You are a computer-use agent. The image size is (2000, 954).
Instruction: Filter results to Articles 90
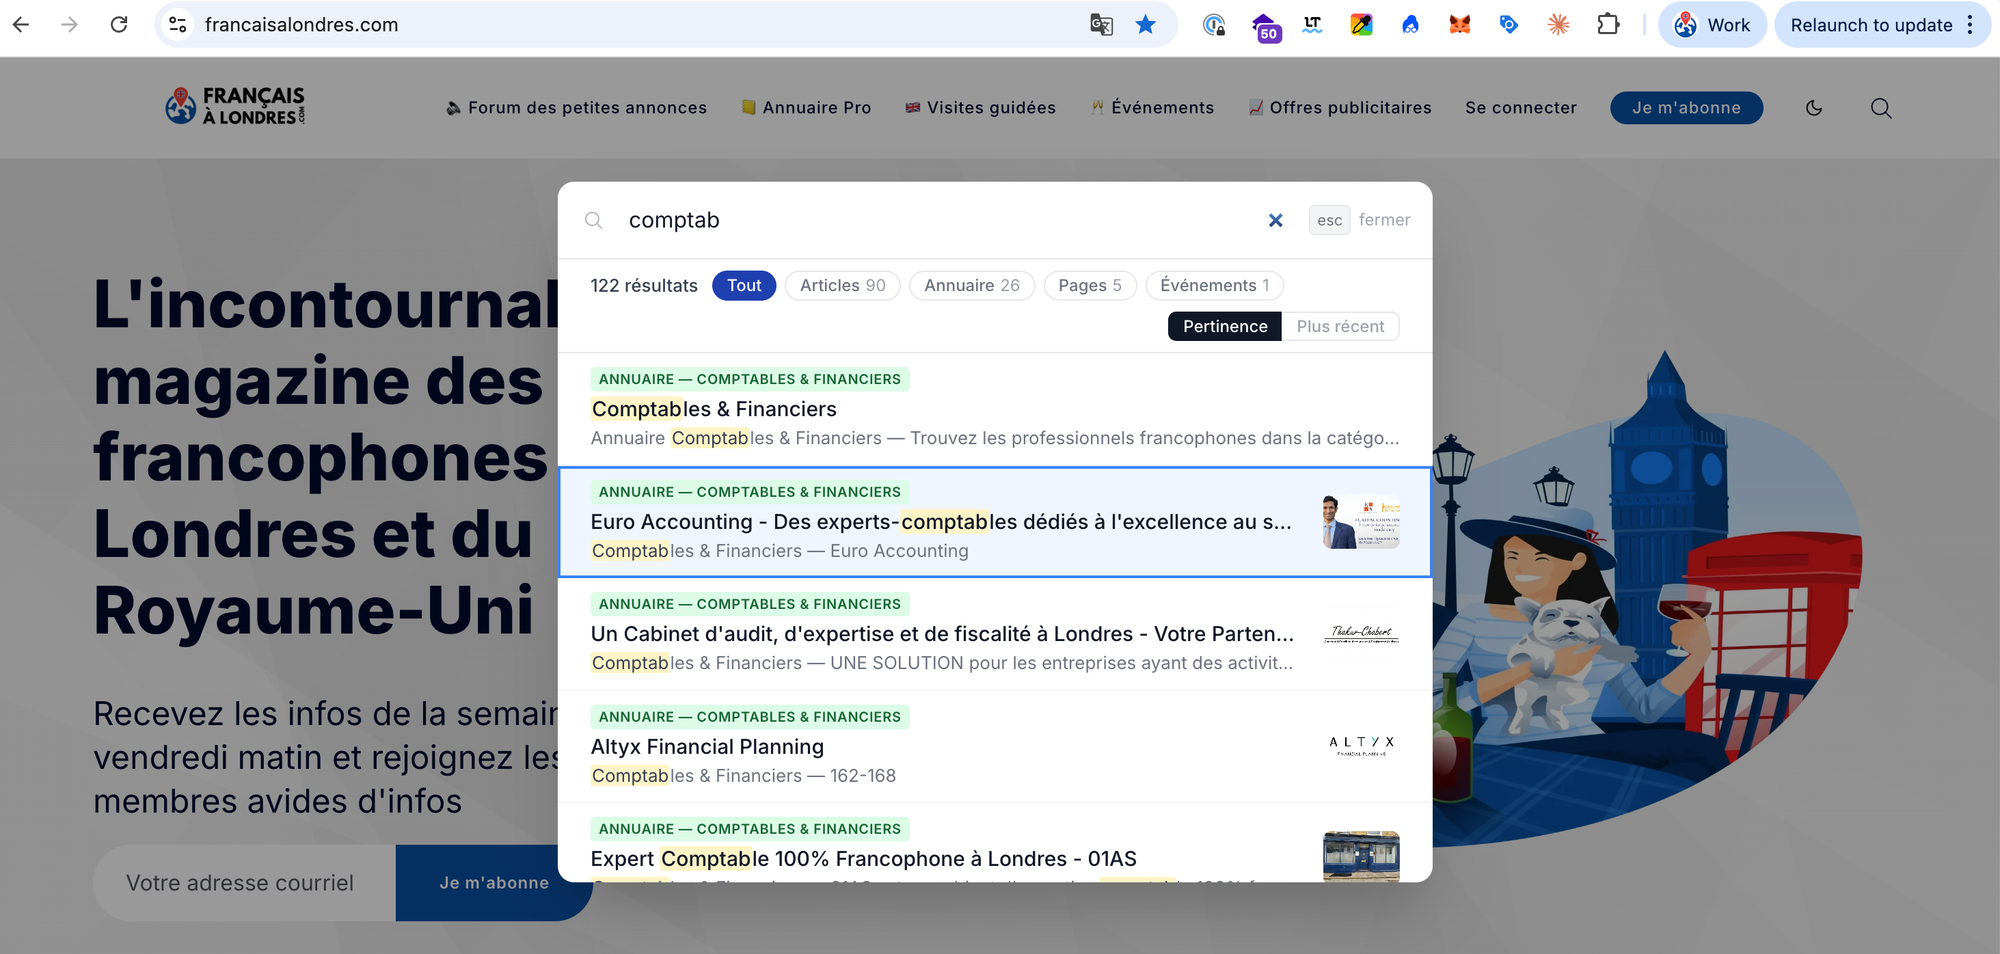click(842, 285)
